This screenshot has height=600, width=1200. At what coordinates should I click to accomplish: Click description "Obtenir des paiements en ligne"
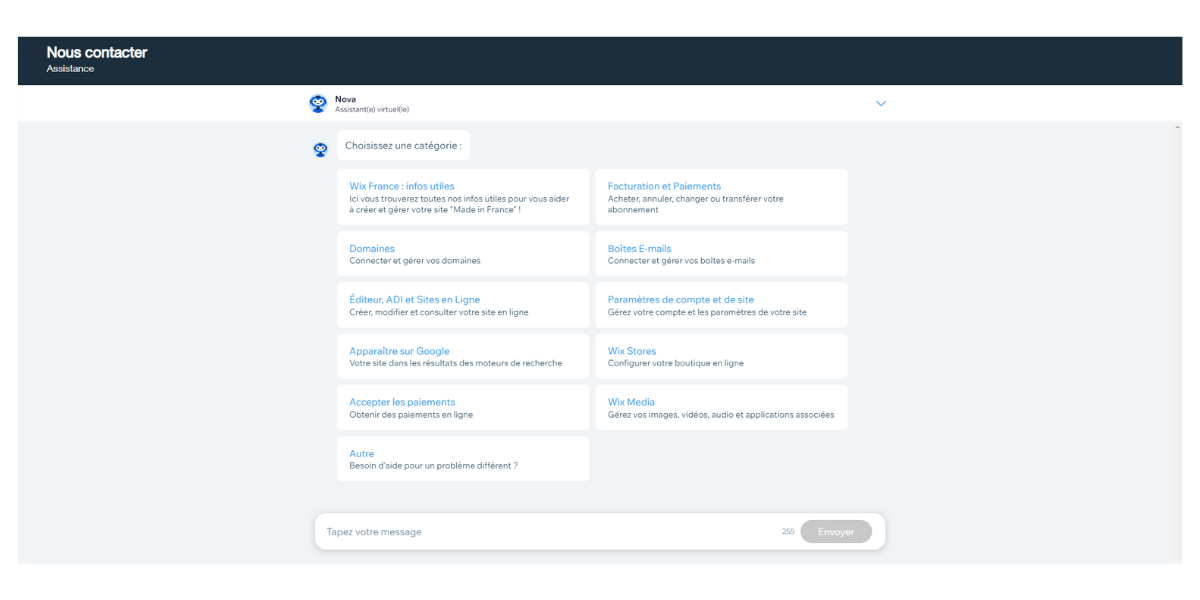411,414
